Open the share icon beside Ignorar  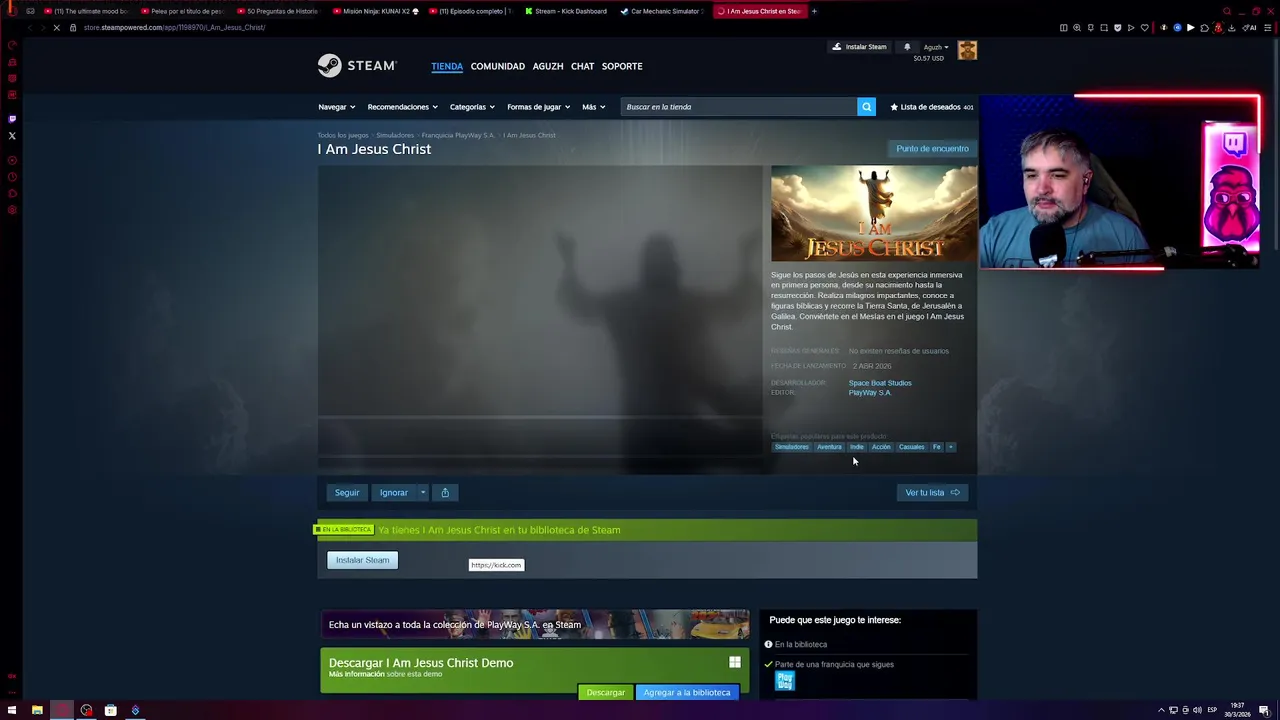[x=445, y=492]
